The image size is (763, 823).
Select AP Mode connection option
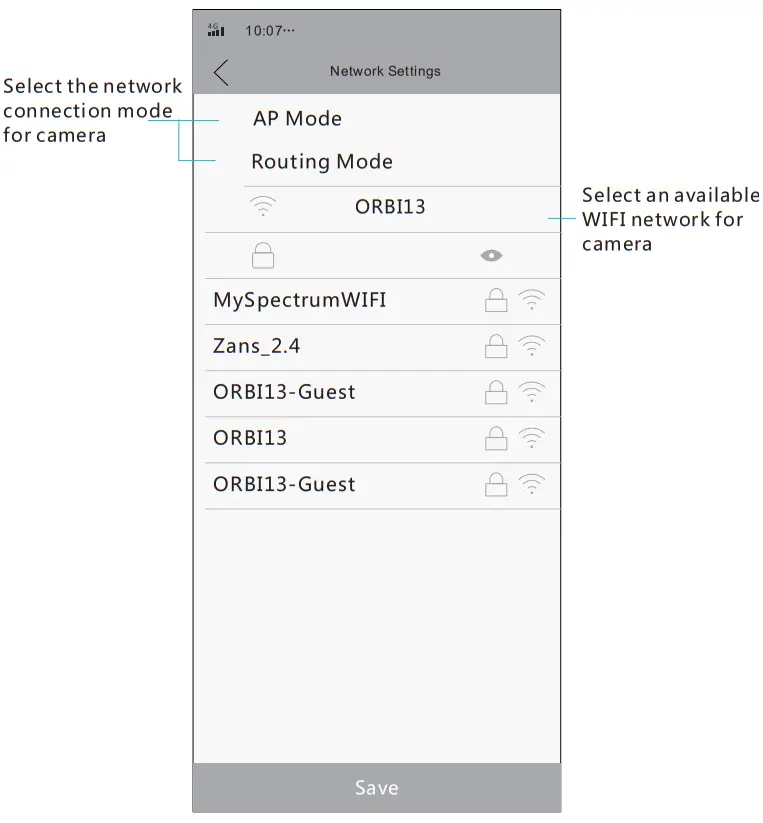point(297,119)
